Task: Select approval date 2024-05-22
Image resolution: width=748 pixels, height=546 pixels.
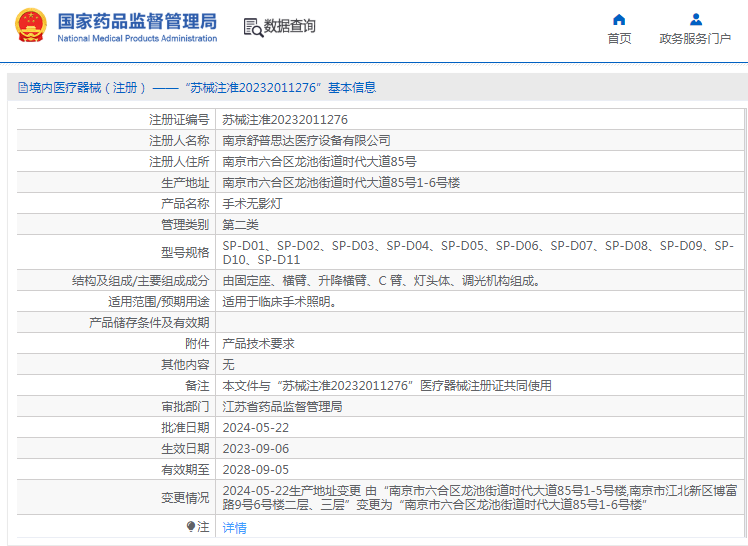Action: [256, 428]
